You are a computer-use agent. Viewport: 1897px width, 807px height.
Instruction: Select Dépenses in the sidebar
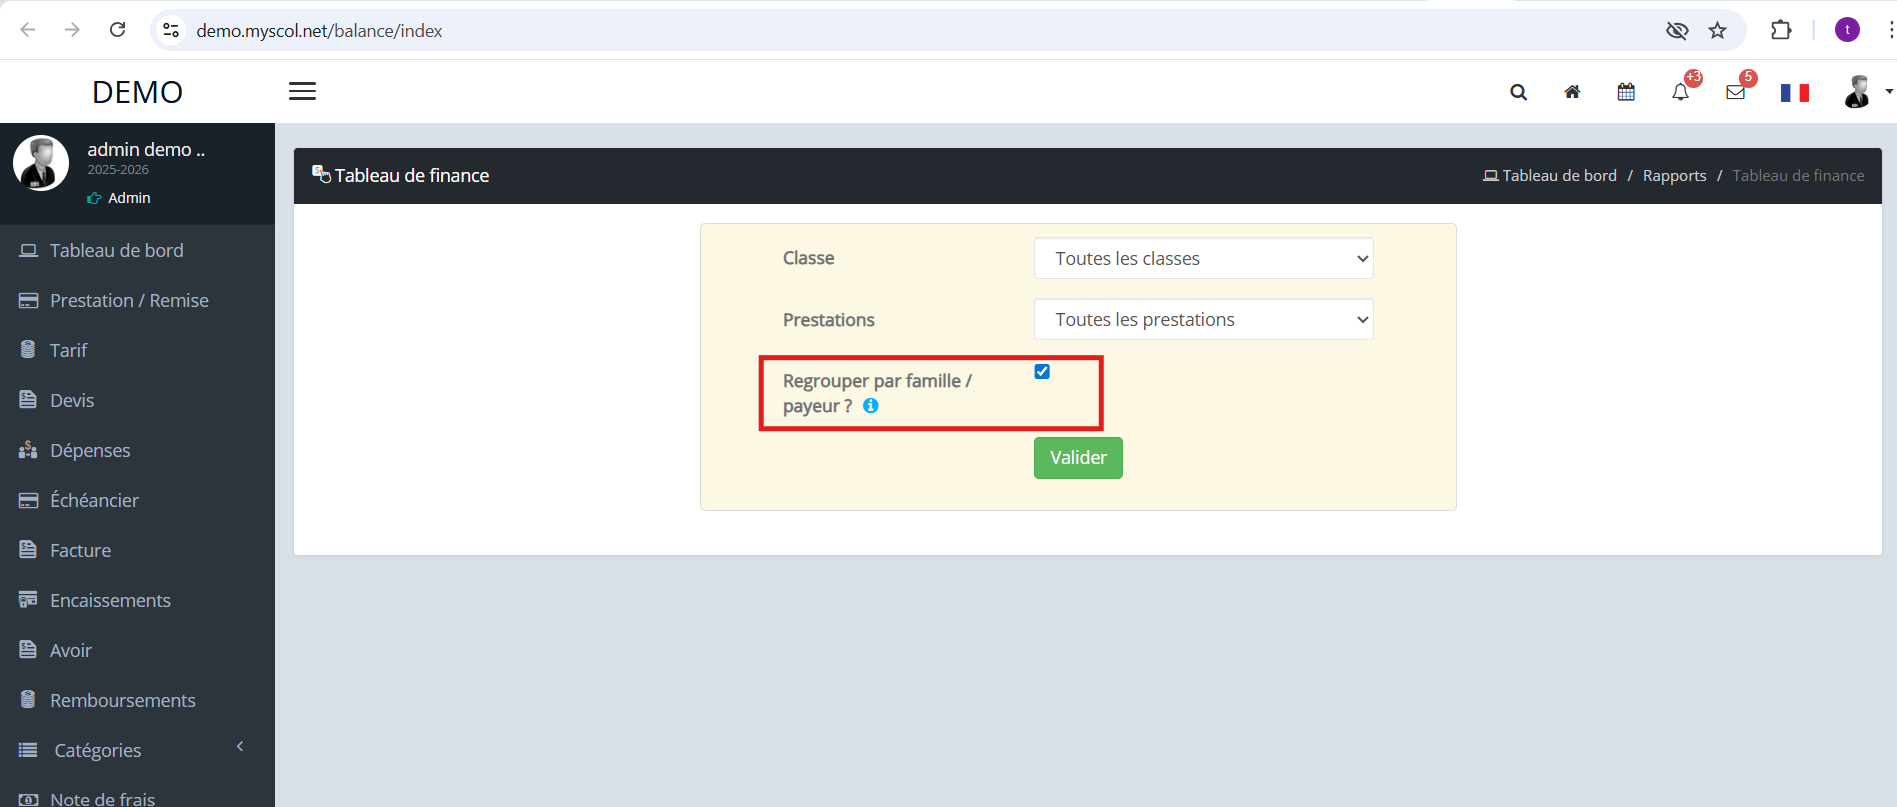pos(90,450)
